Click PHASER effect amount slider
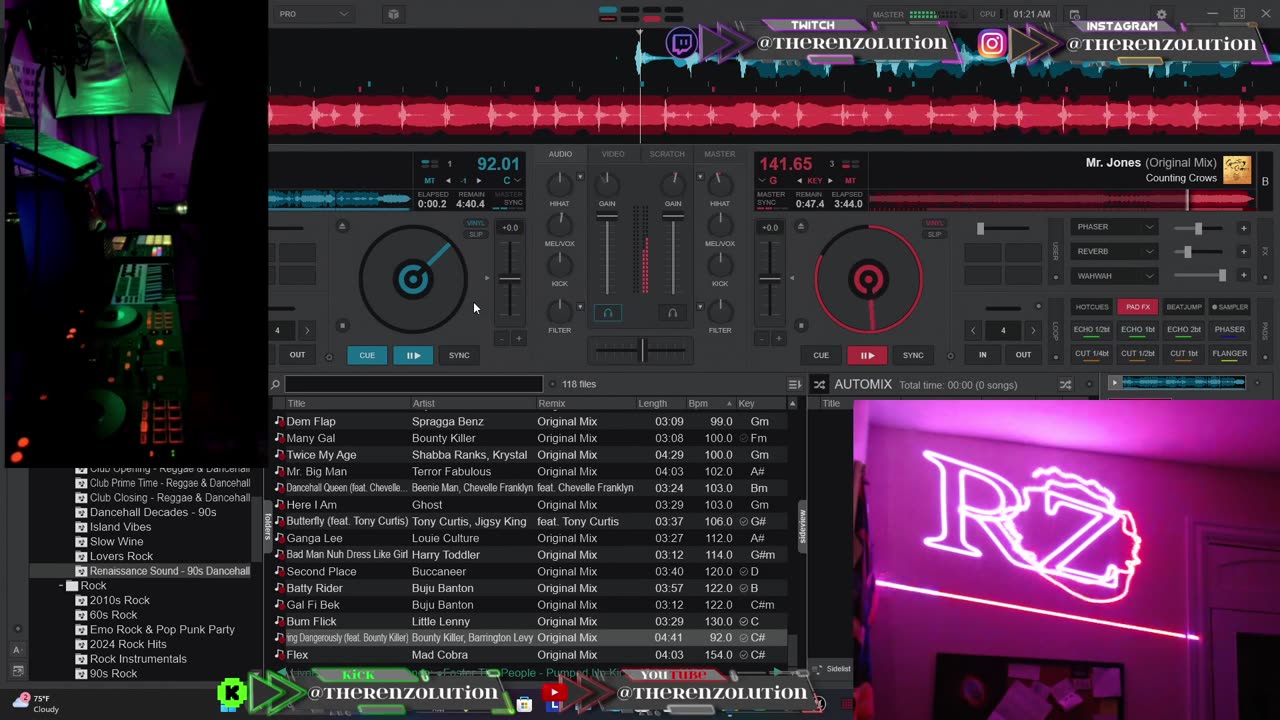This screenshot has width=1280, height=720. click(1197, 227)
